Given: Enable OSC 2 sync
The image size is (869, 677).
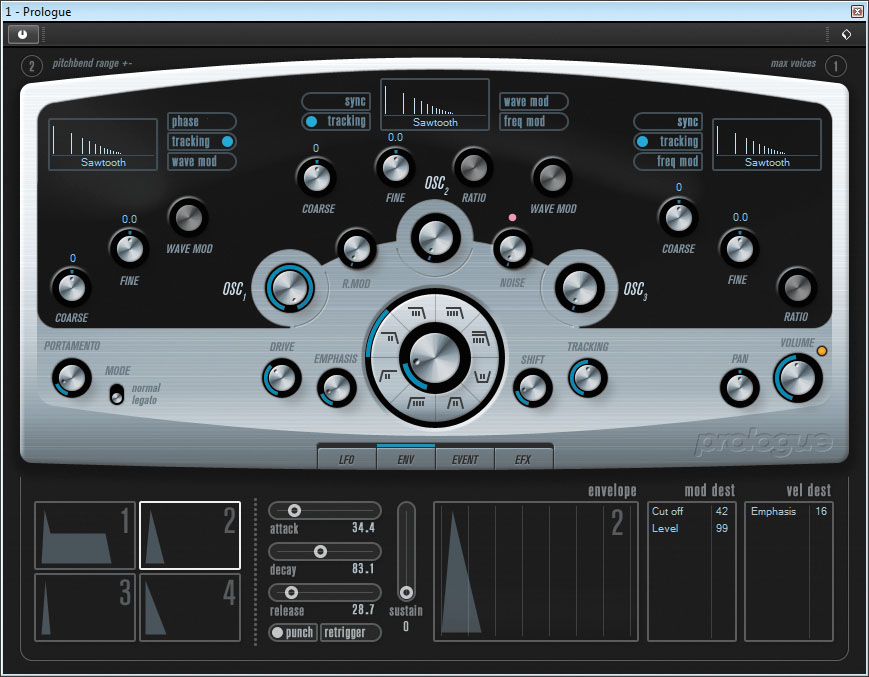Looking at the screenshot, I should click(336, 101).
